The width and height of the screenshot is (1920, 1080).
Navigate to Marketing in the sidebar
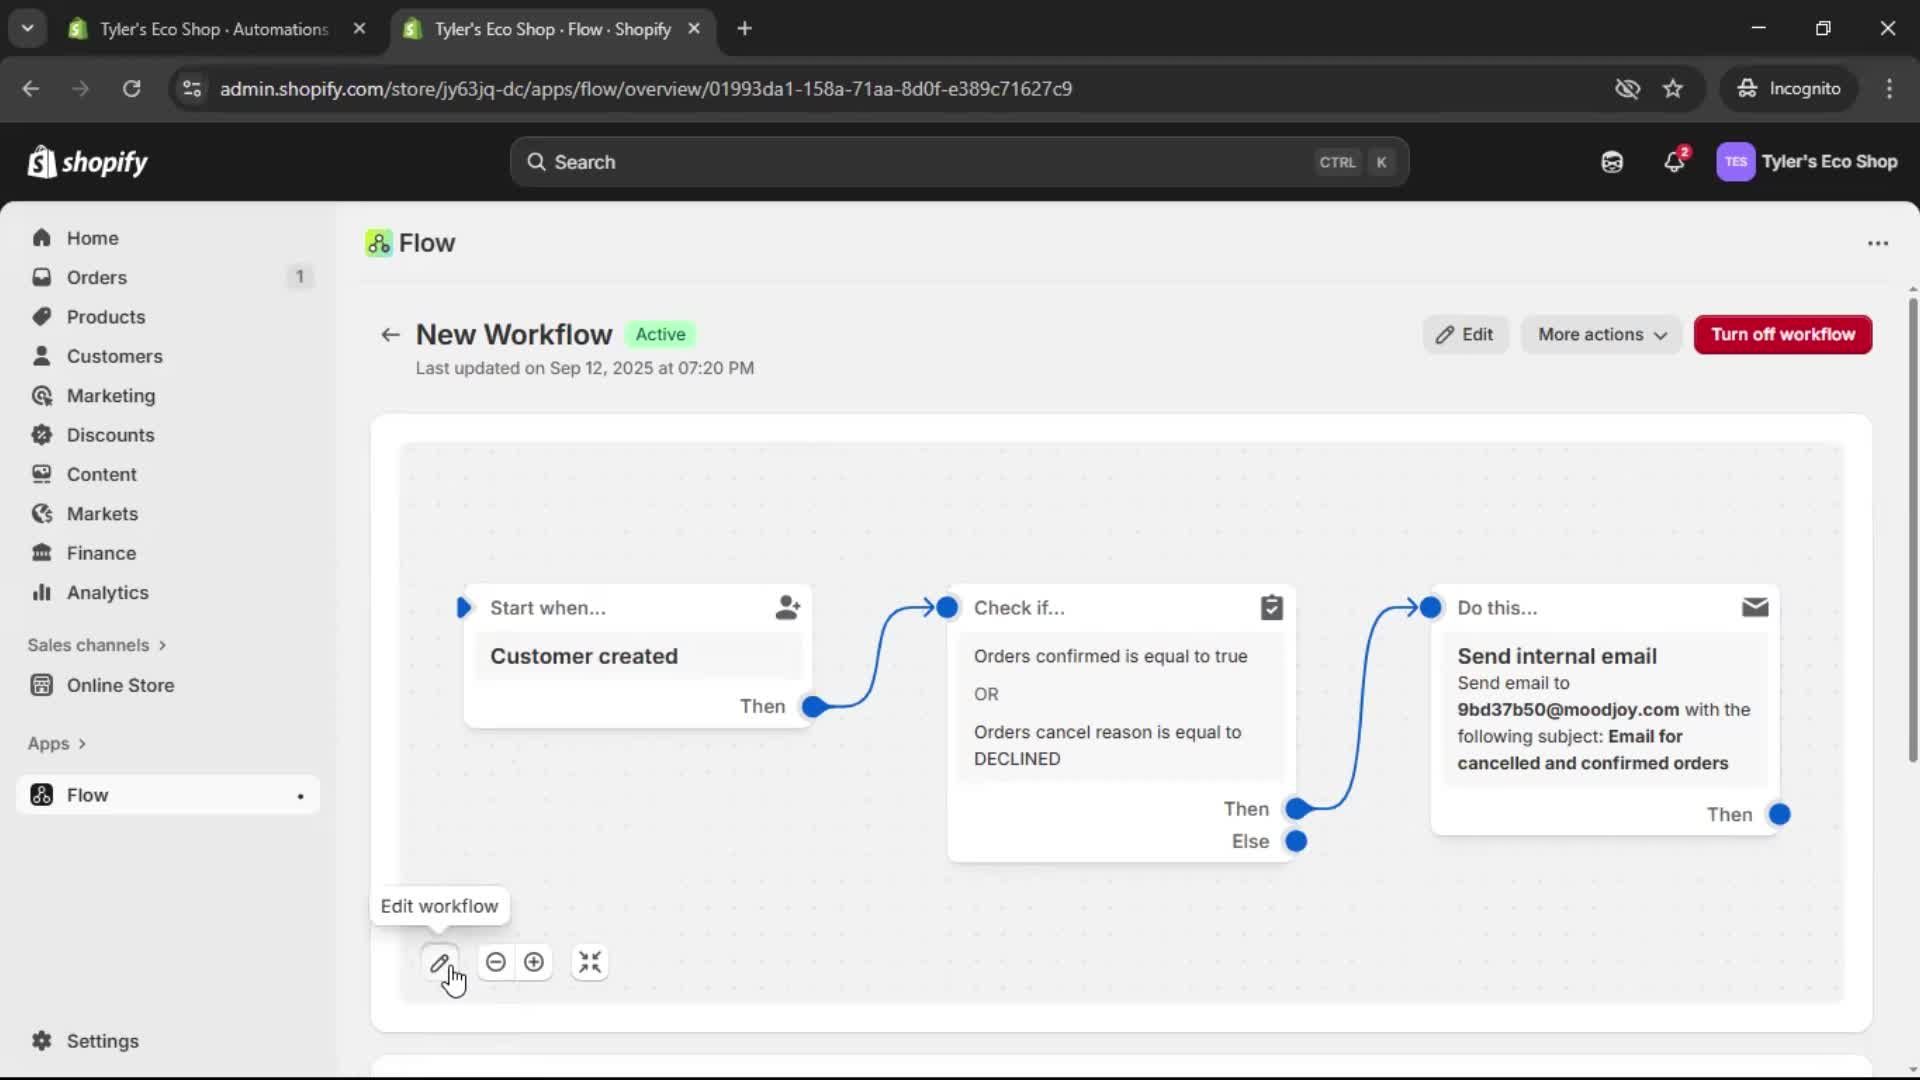tap(110, 395)
